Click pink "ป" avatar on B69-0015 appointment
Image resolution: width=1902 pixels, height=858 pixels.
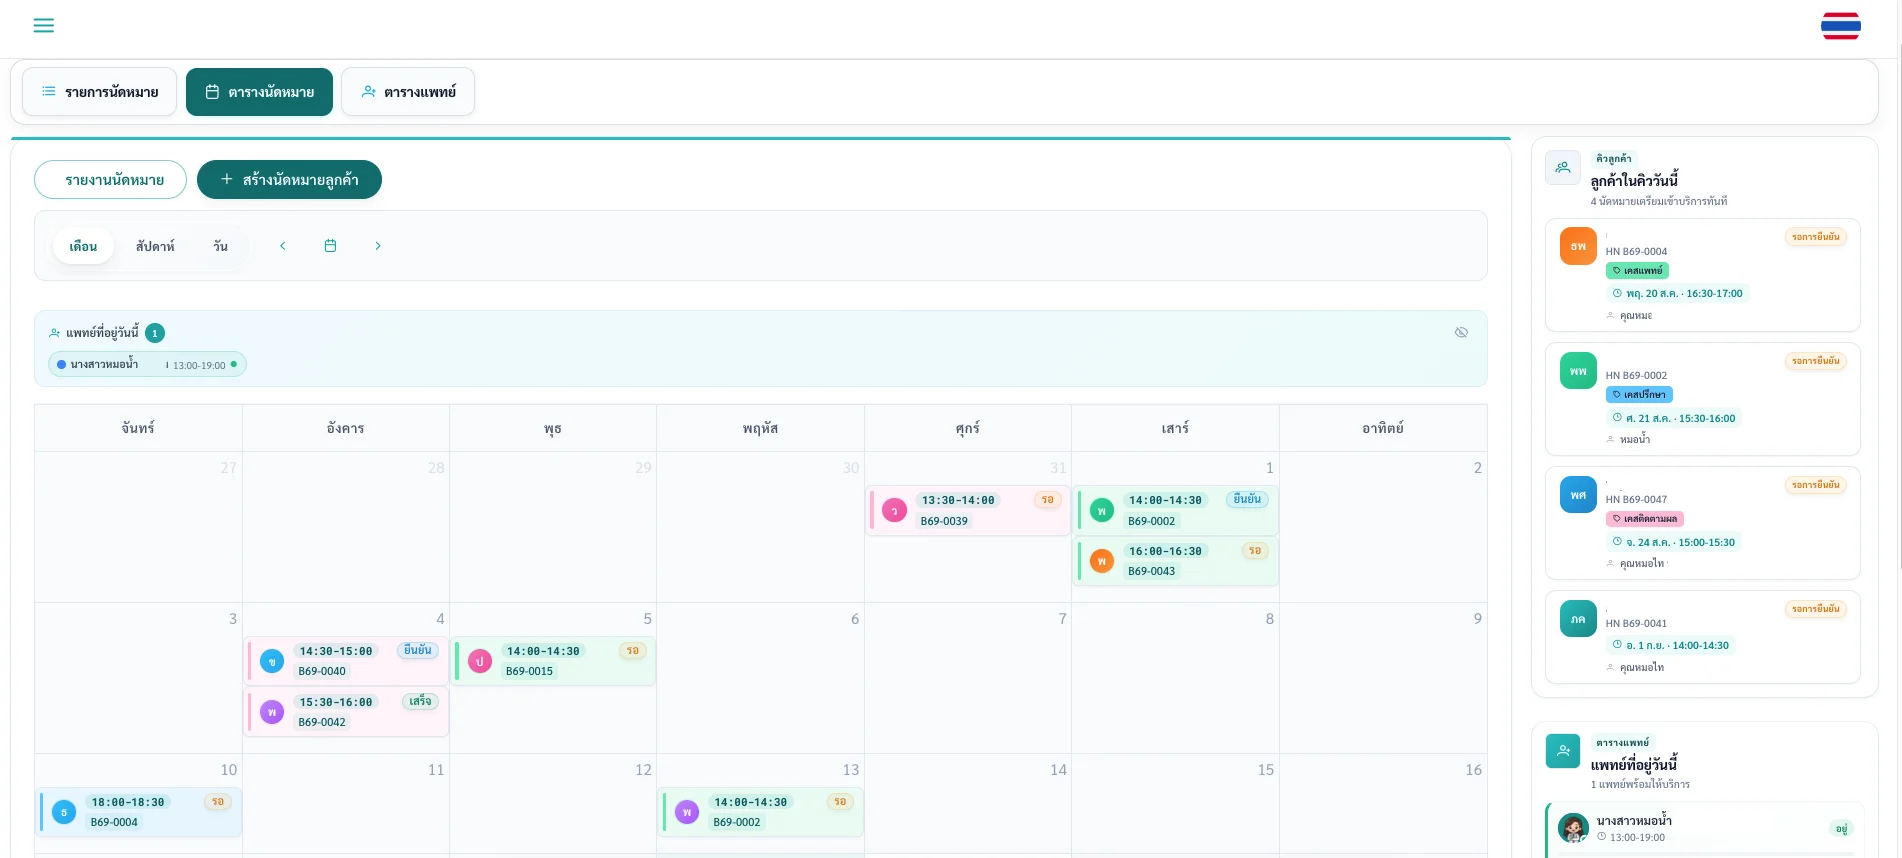[x=480, y=662]
